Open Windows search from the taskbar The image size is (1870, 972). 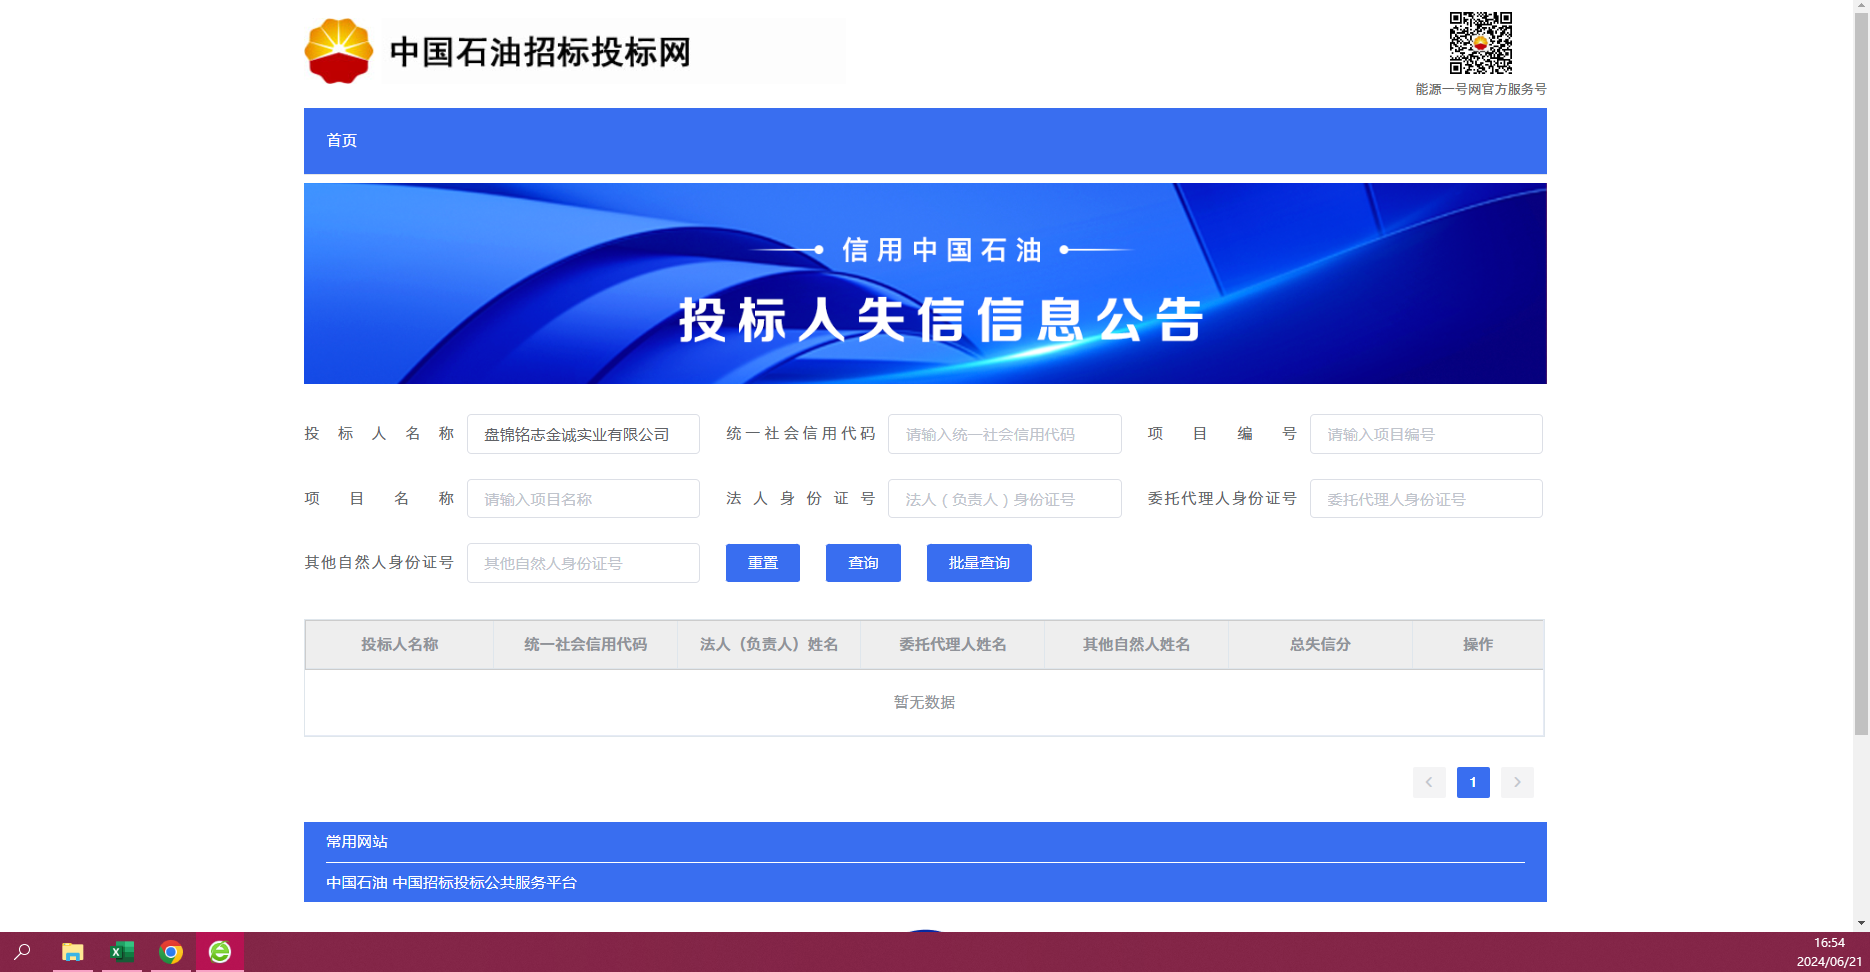(22, 952)
